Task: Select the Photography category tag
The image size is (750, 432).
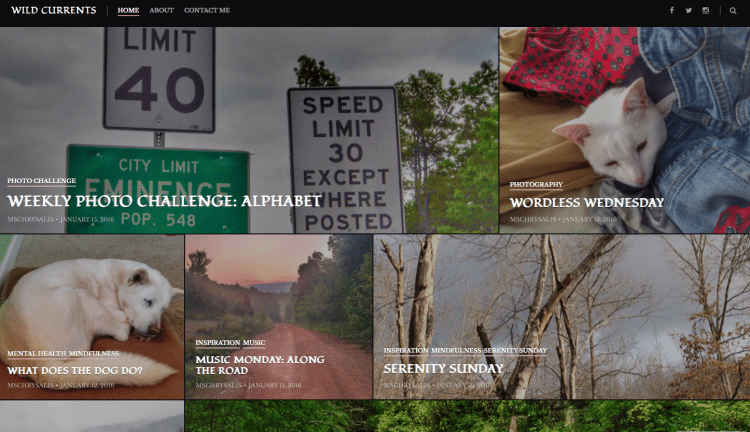Action: pos(536,184)
